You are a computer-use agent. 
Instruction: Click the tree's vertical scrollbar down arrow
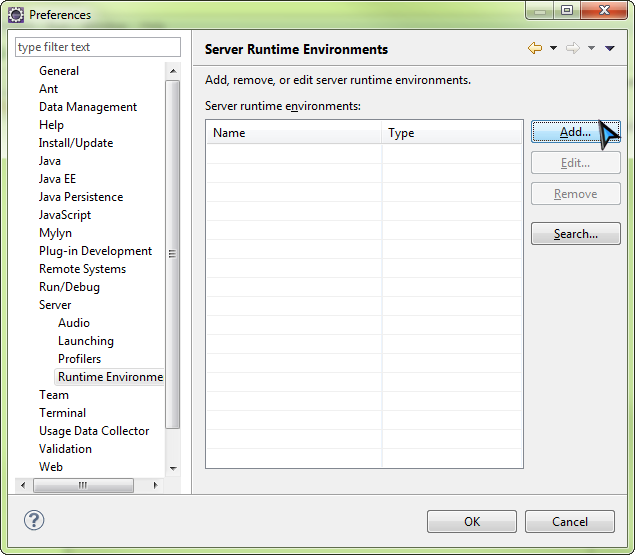point(173,468)
